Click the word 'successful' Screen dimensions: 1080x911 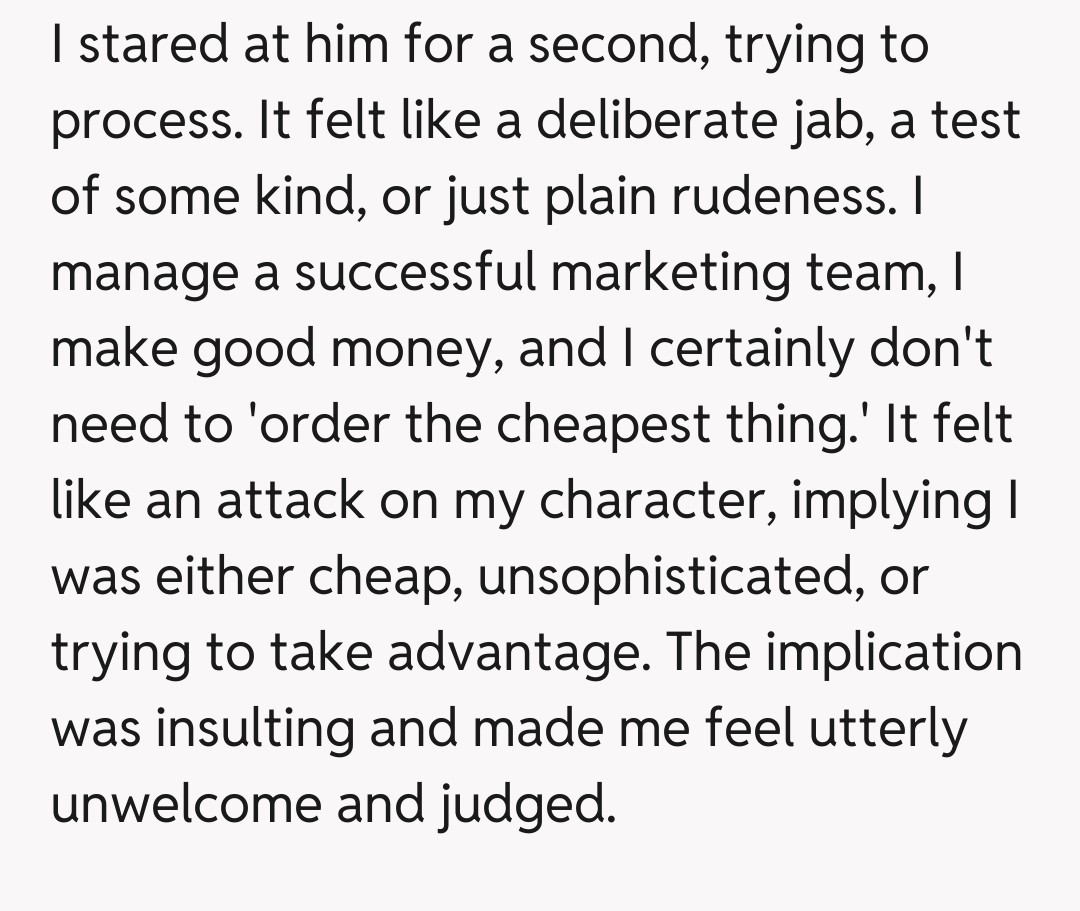[x=415, y=273]
